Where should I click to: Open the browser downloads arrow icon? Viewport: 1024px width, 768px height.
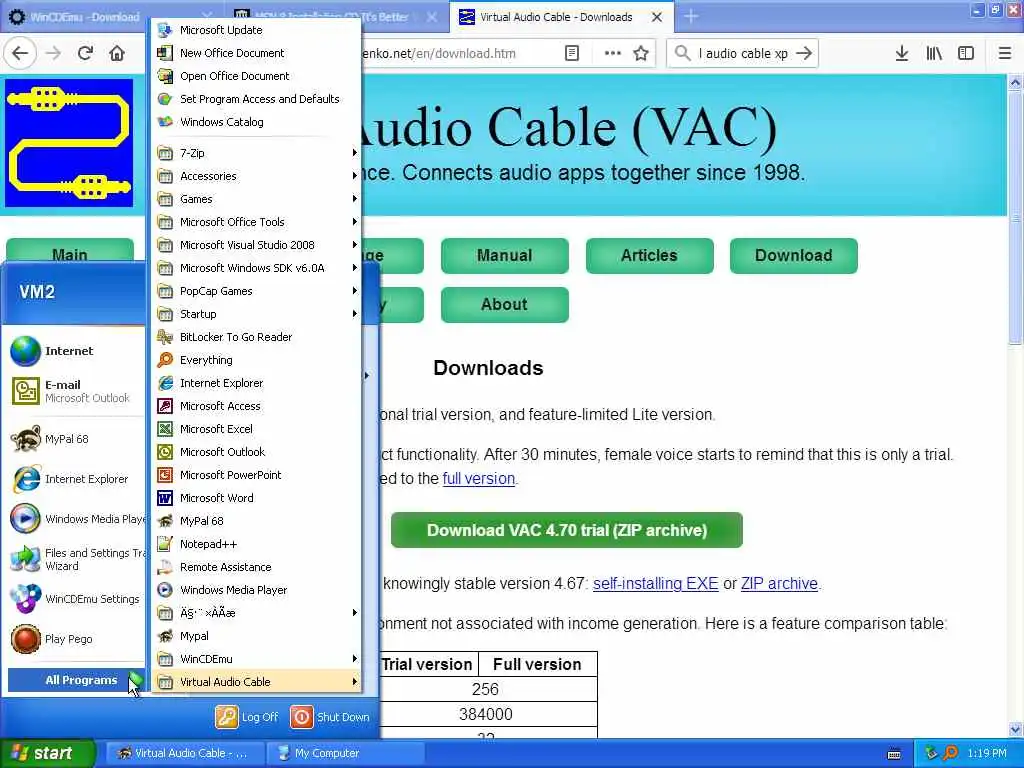click(902, 53)
